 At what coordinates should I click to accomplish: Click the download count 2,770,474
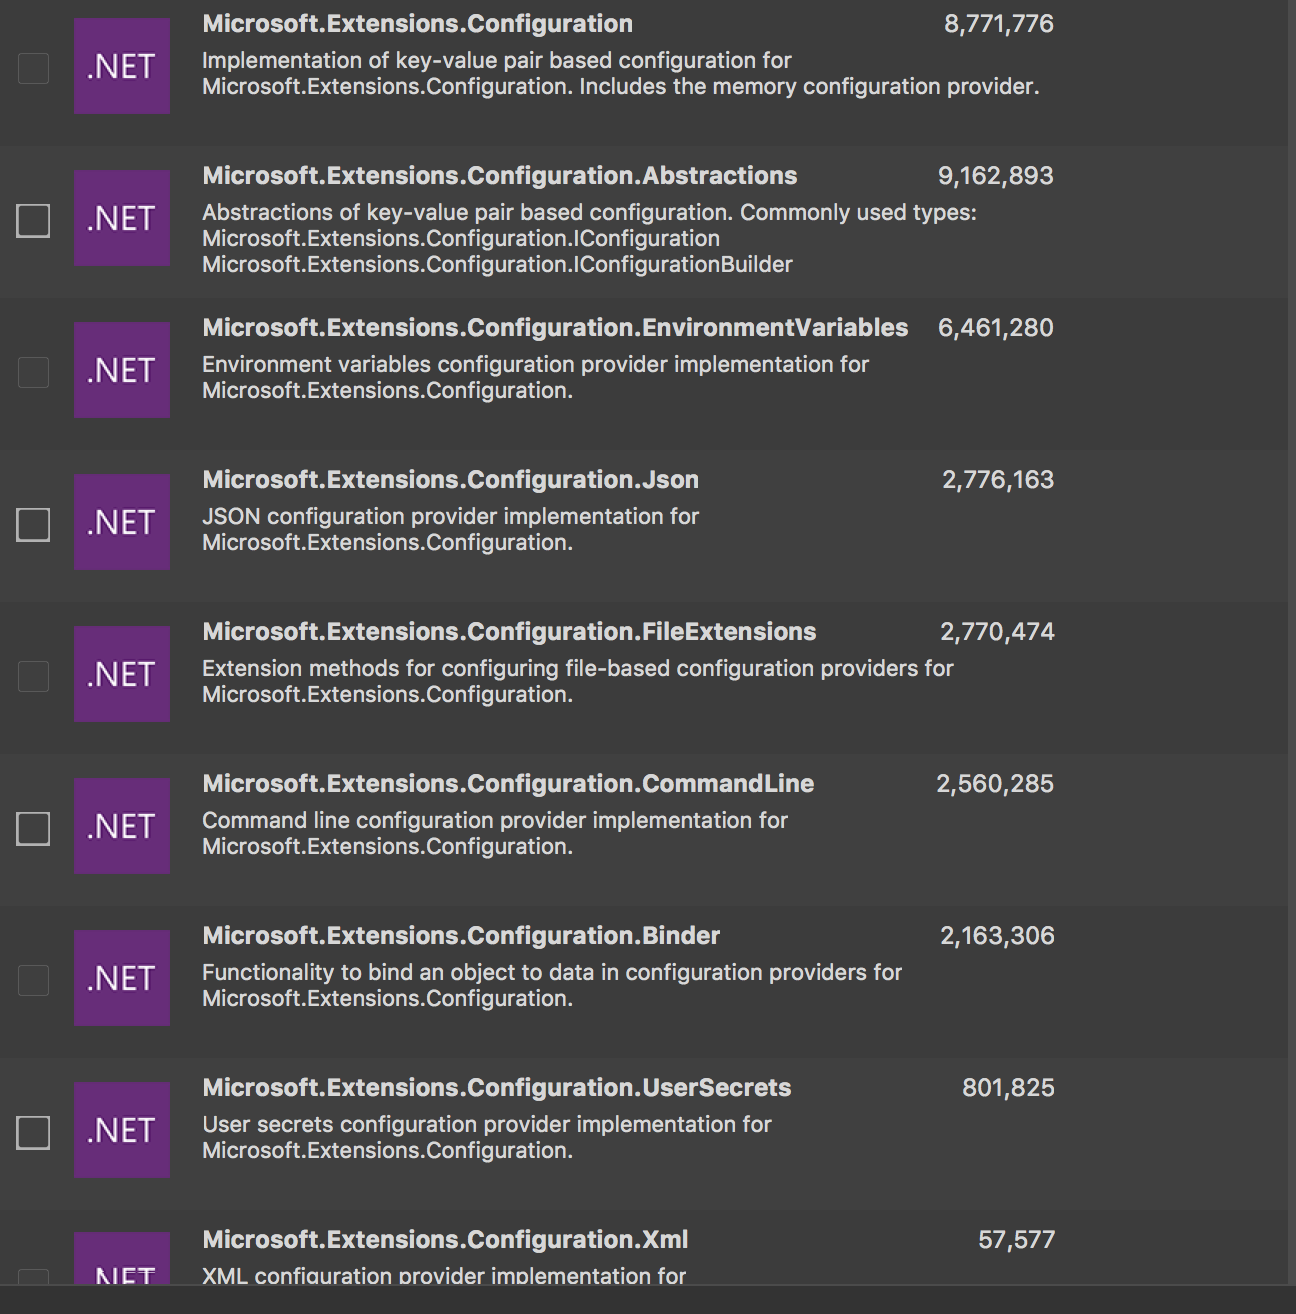[x=997, y=632]
